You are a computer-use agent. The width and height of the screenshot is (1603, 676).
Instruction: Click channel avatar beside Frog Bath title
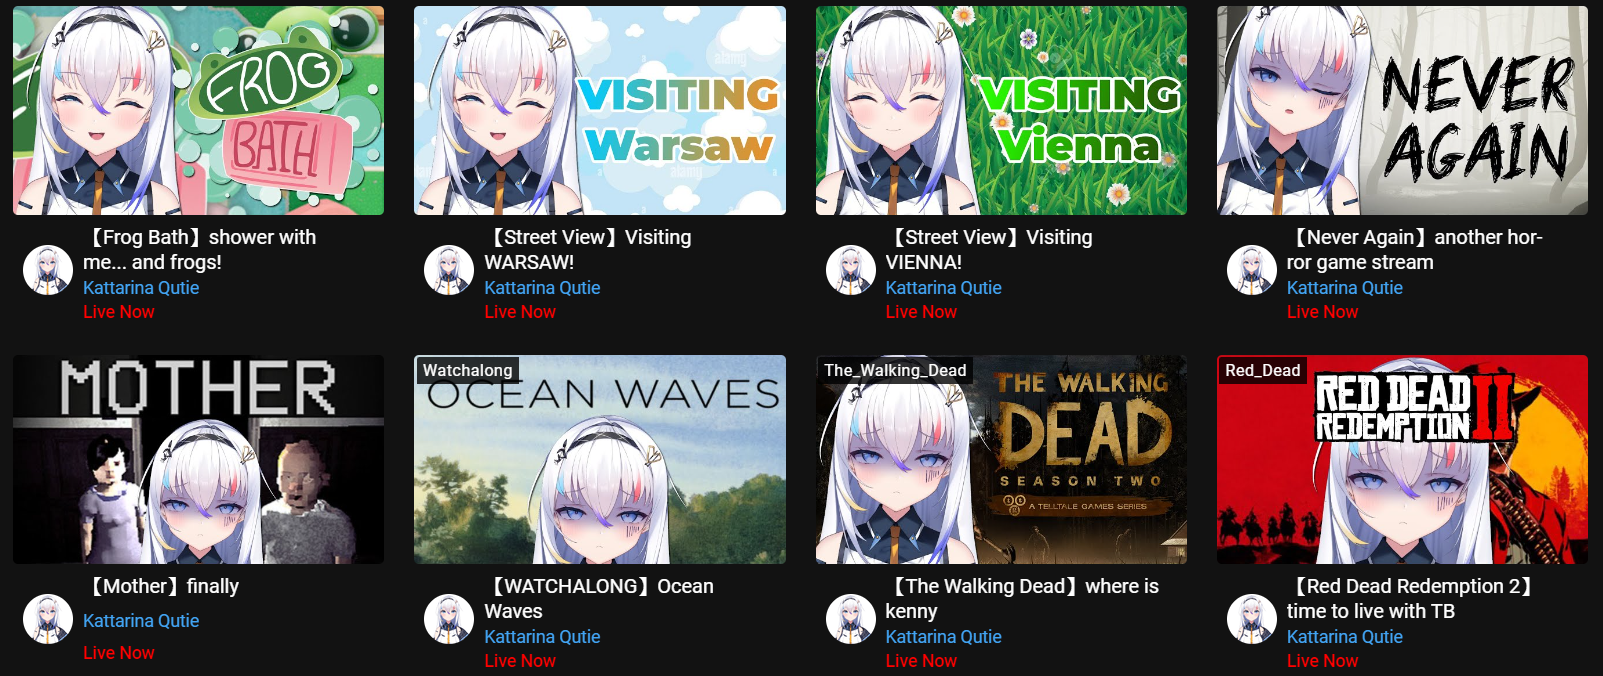48,270
